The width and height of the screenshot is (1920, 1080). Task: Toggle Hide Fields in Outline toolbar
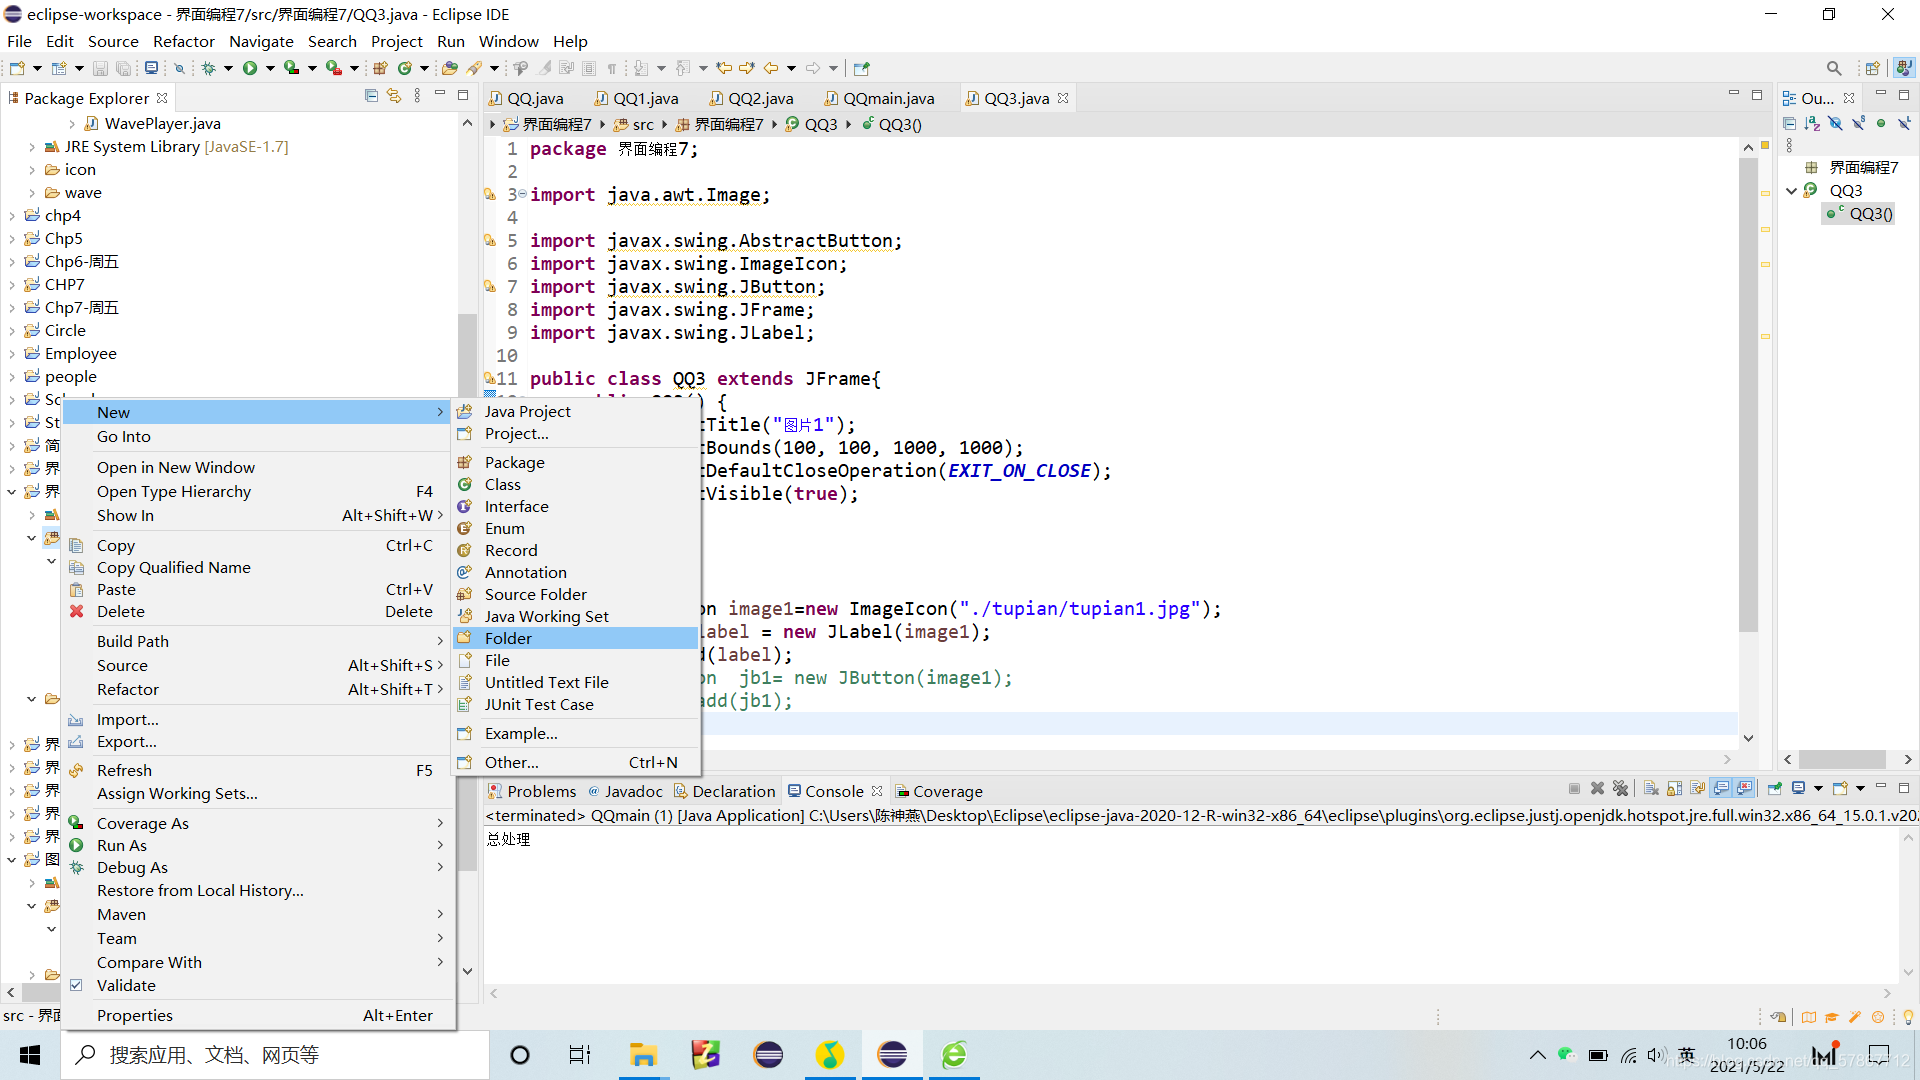[x=1835, y=123]
